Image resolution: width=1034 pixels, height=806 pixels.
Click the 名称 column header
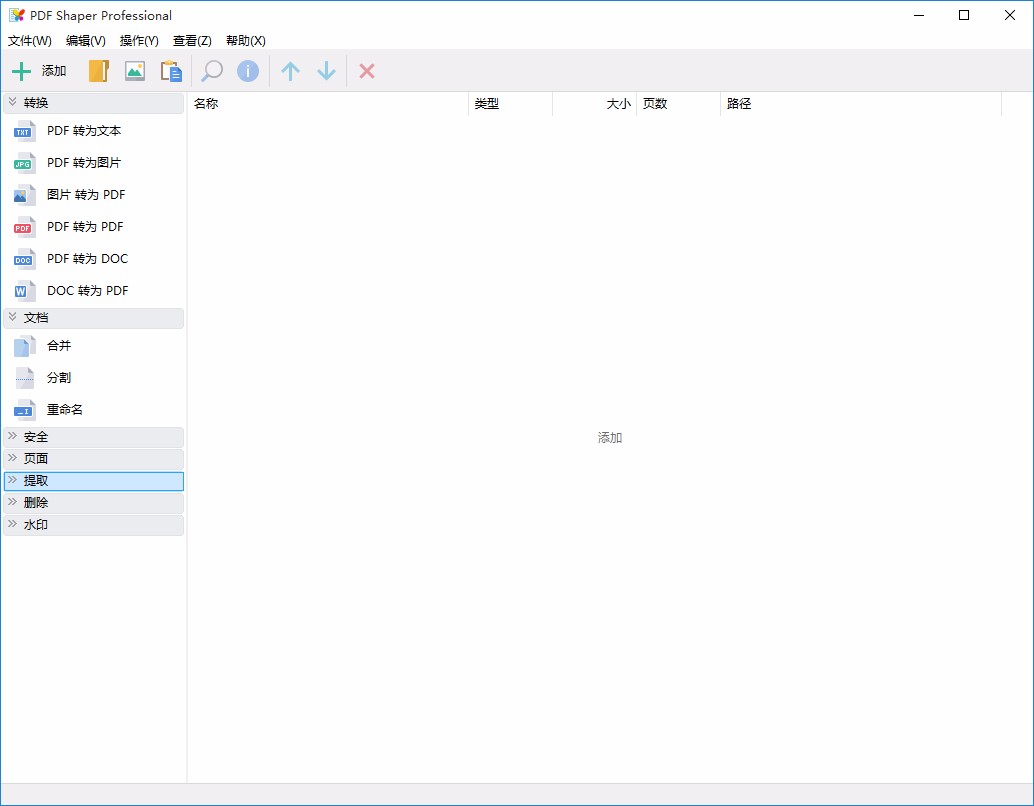(207, 103)
